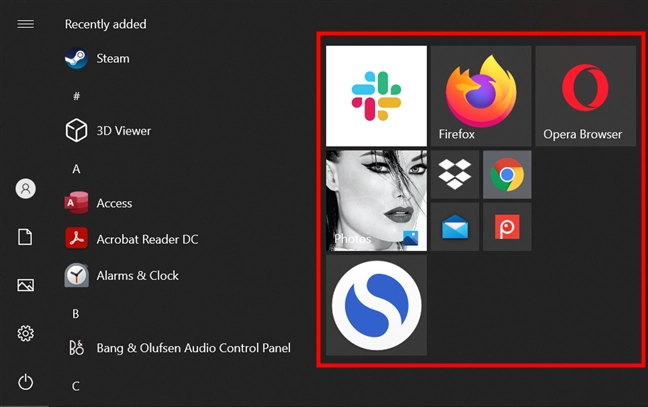Launch Firefox from its tile
This screenshot has width=648, height=407.
(x=481, y=96)
